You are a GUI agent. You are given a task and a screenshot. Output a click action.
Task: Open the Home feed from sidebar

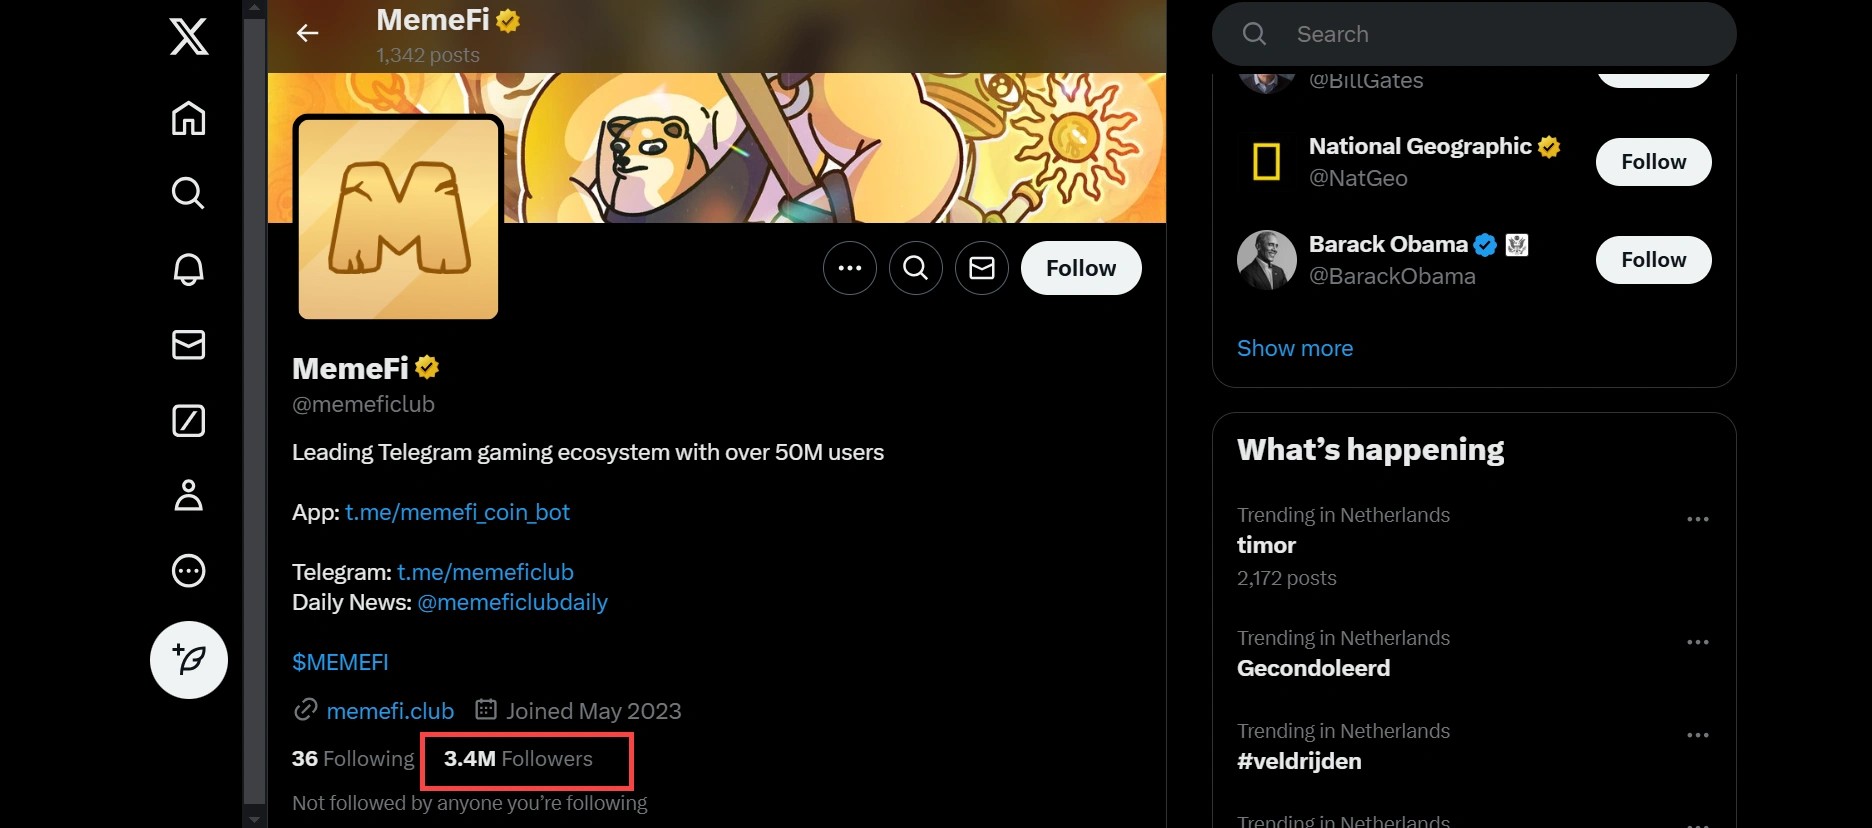189,118
